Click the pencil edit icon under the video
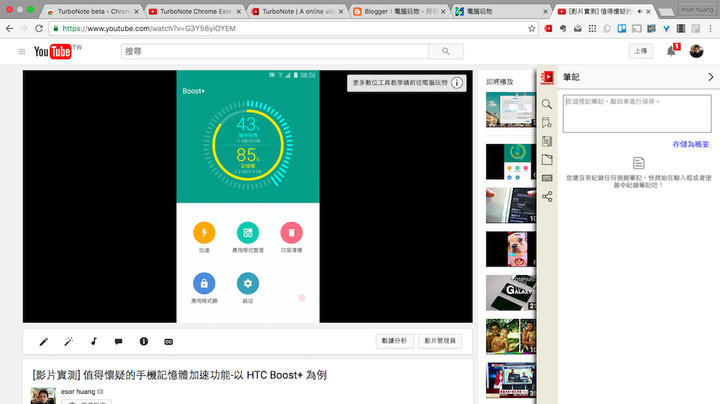 pos(44,342)
